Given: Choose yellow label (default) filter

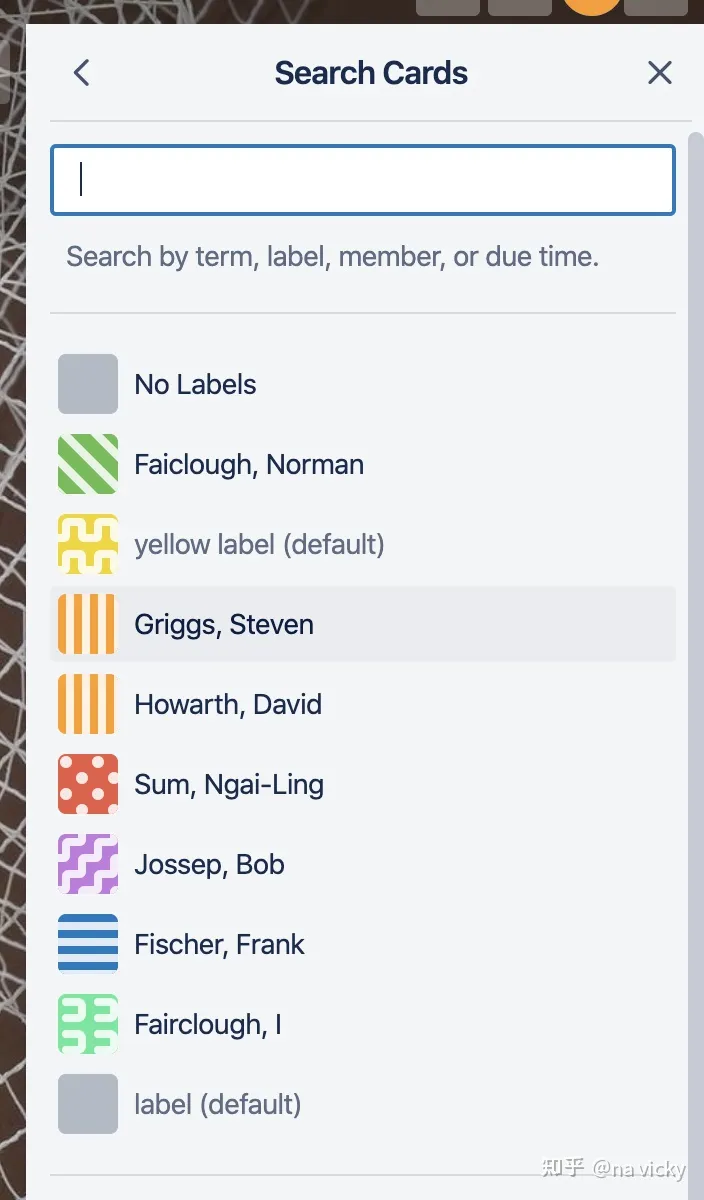Looking at the screenshot, I should click(363, 544).
